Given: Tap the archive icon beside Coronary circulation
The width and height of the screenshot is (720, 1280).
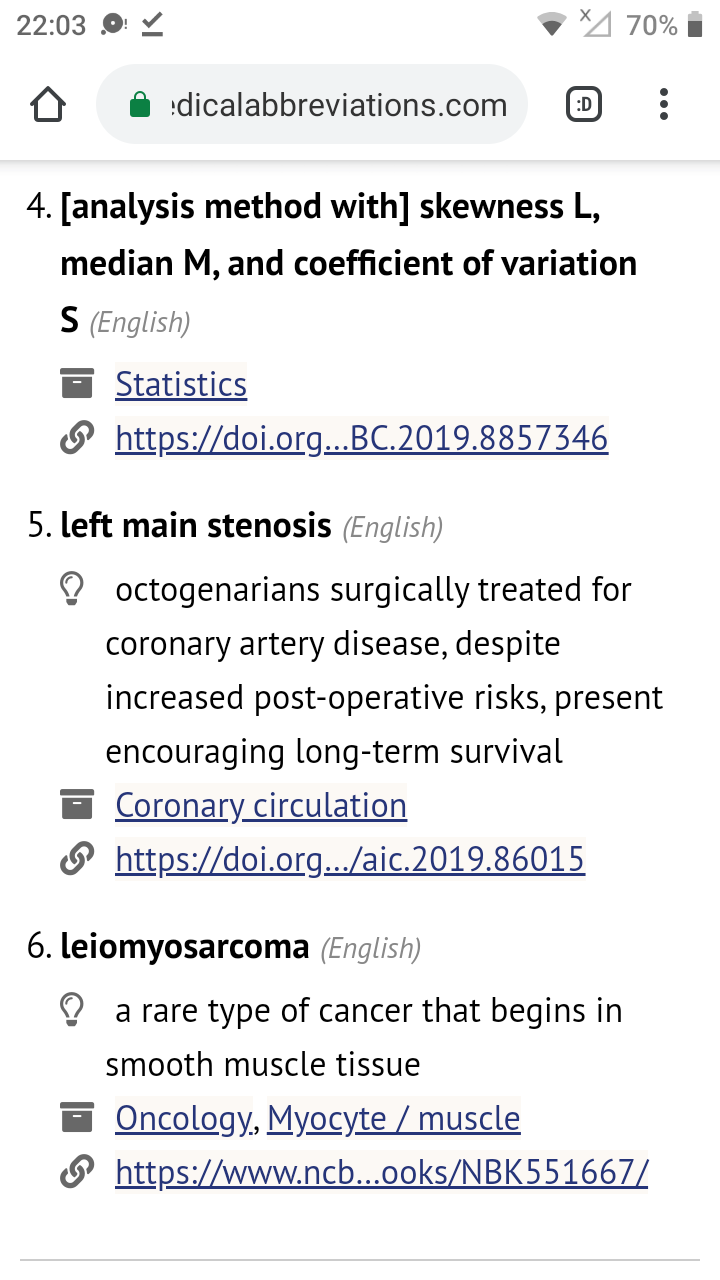Looking at the screenshot, I should [76, 804].
